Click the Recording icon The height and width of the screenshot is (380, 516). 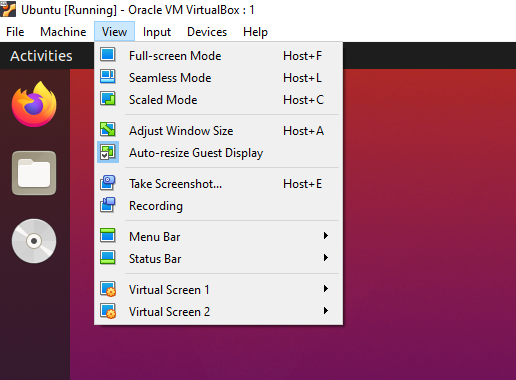(108, 205)
